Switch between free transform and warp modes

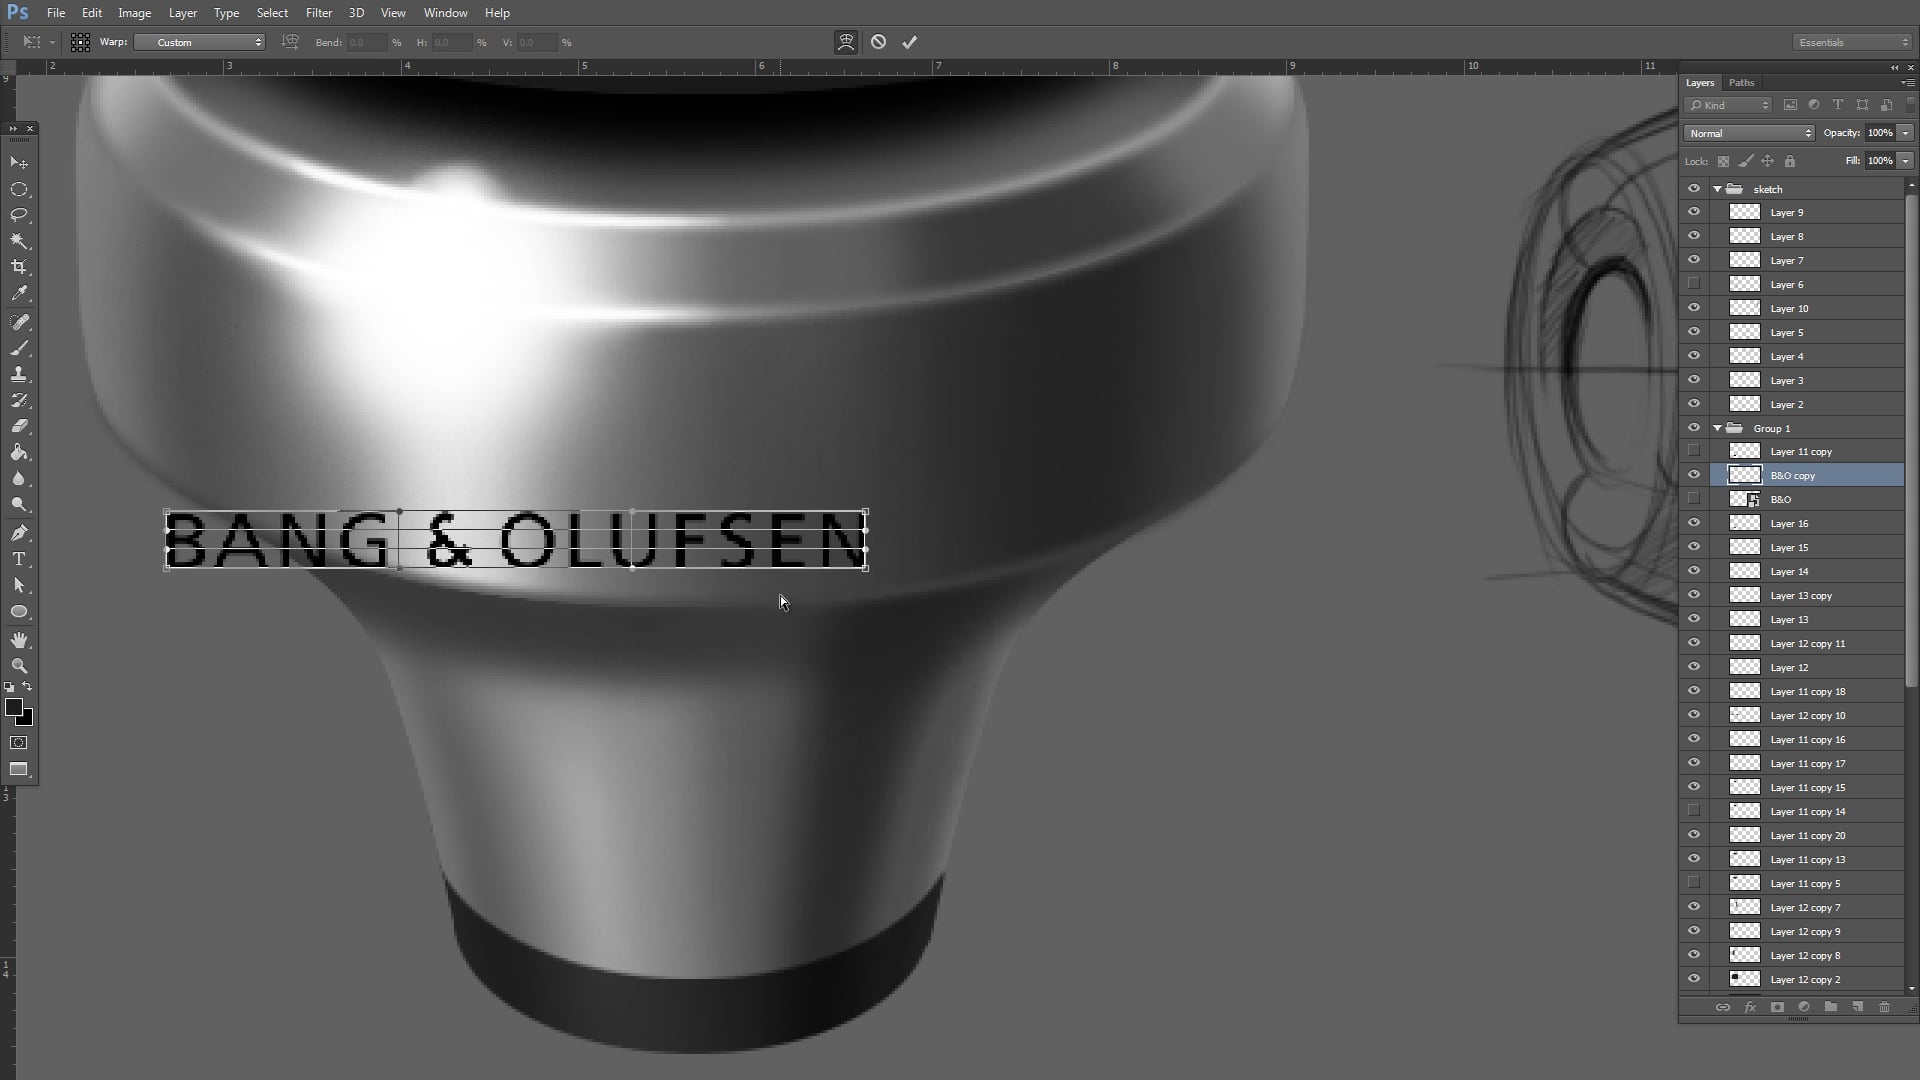point(846,42)
